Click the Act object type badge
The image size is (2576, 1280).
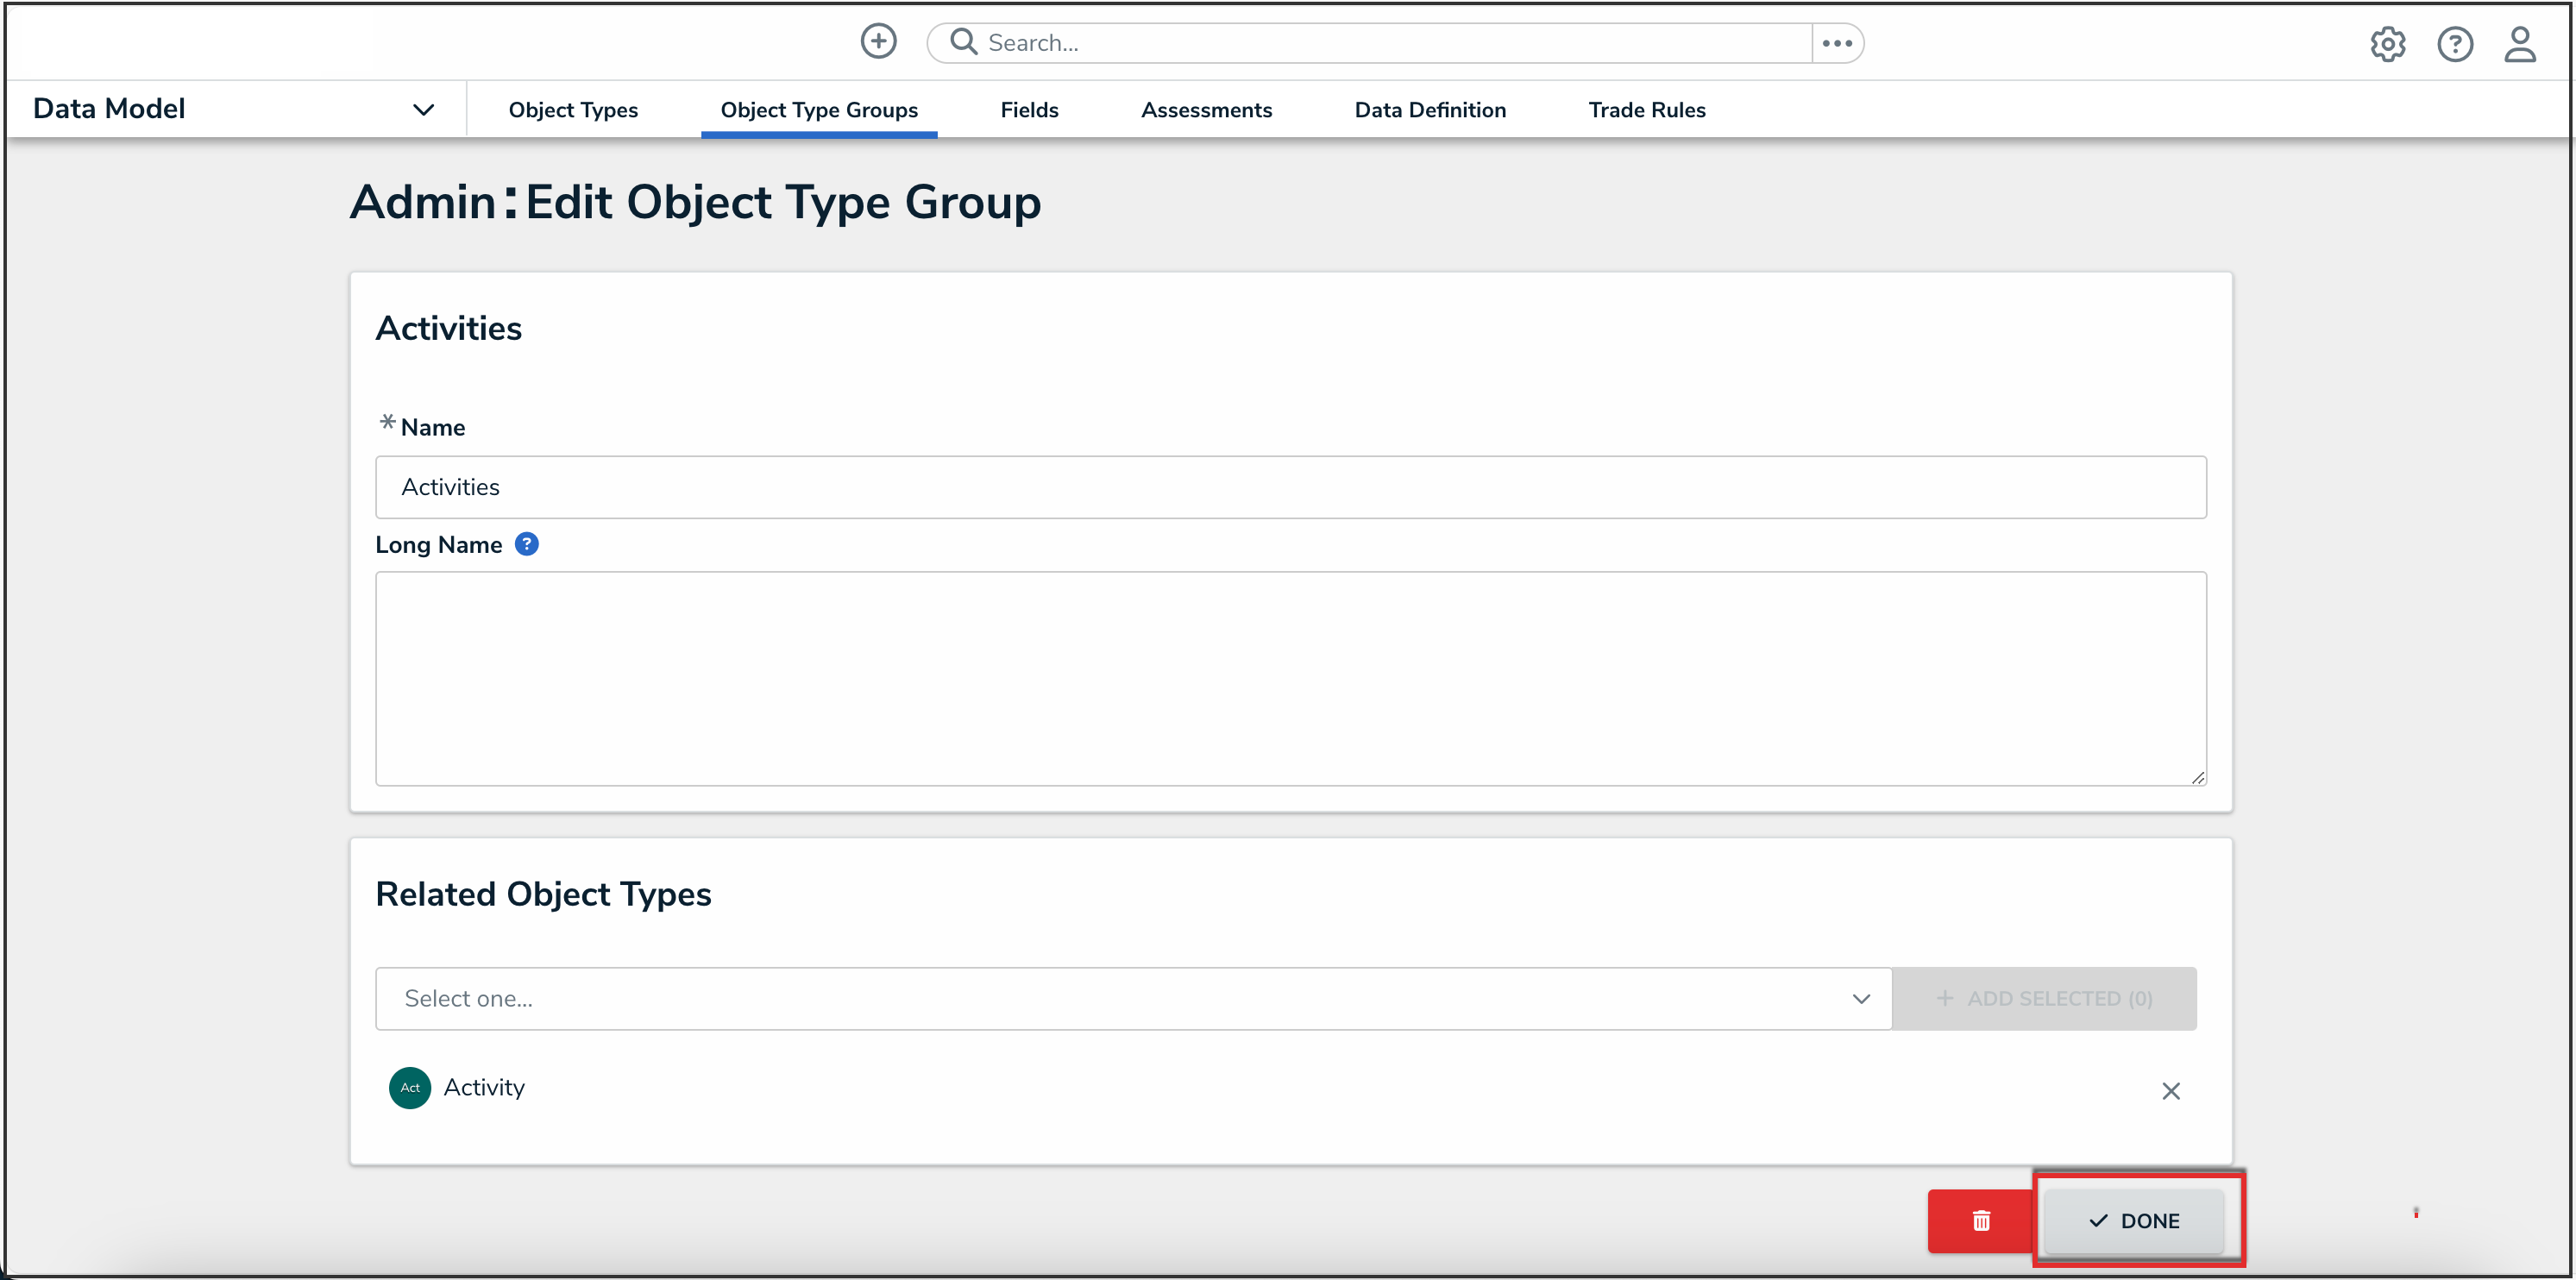coord(410,1087)
